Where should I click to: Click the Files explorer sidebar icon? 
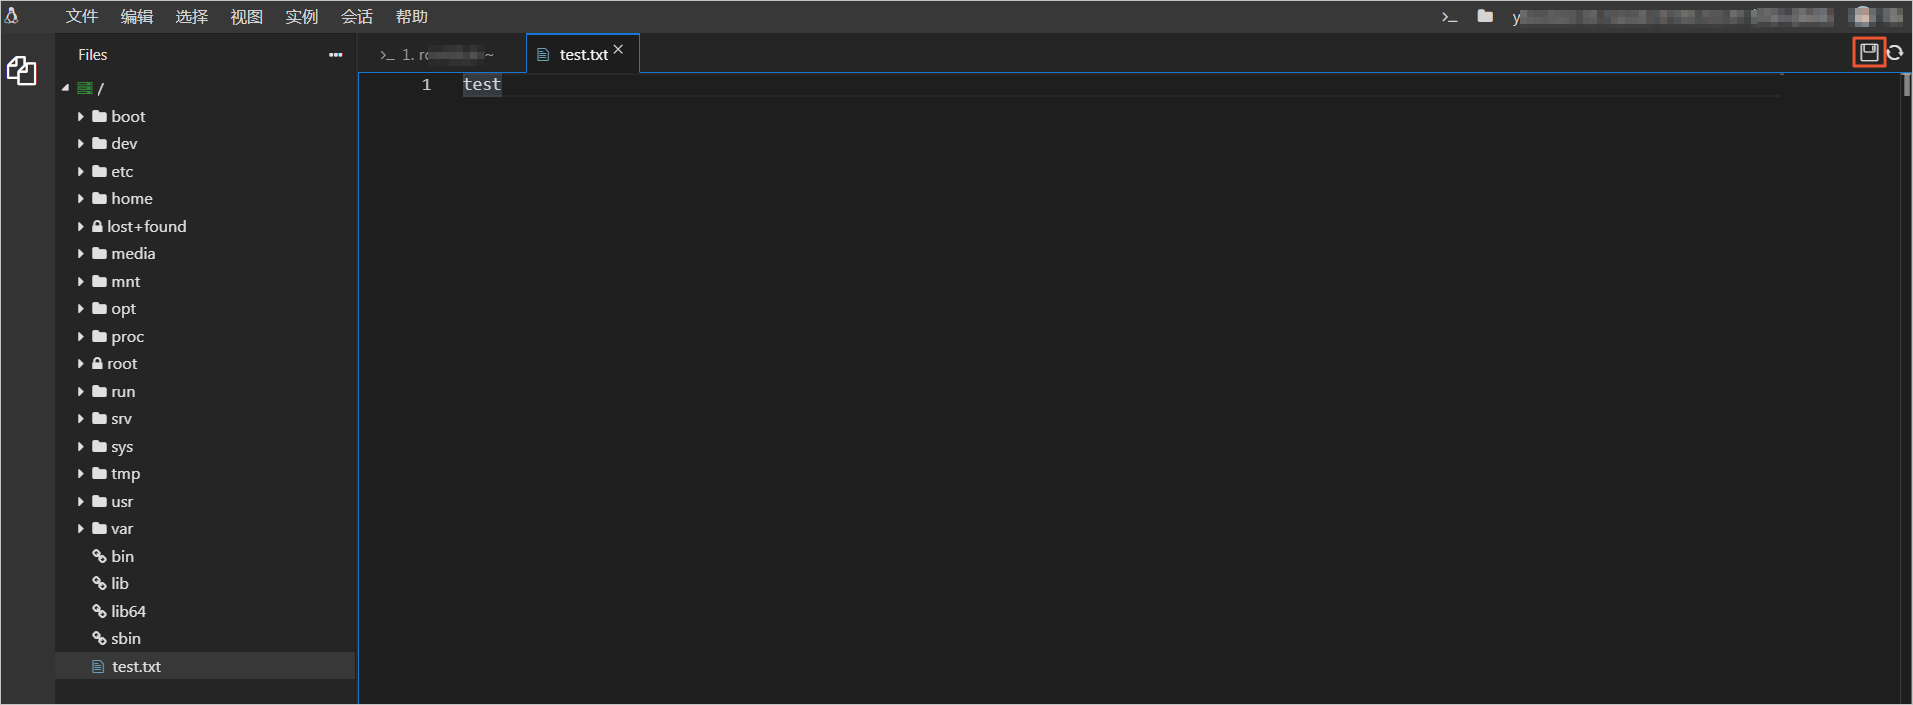(22, 71)
